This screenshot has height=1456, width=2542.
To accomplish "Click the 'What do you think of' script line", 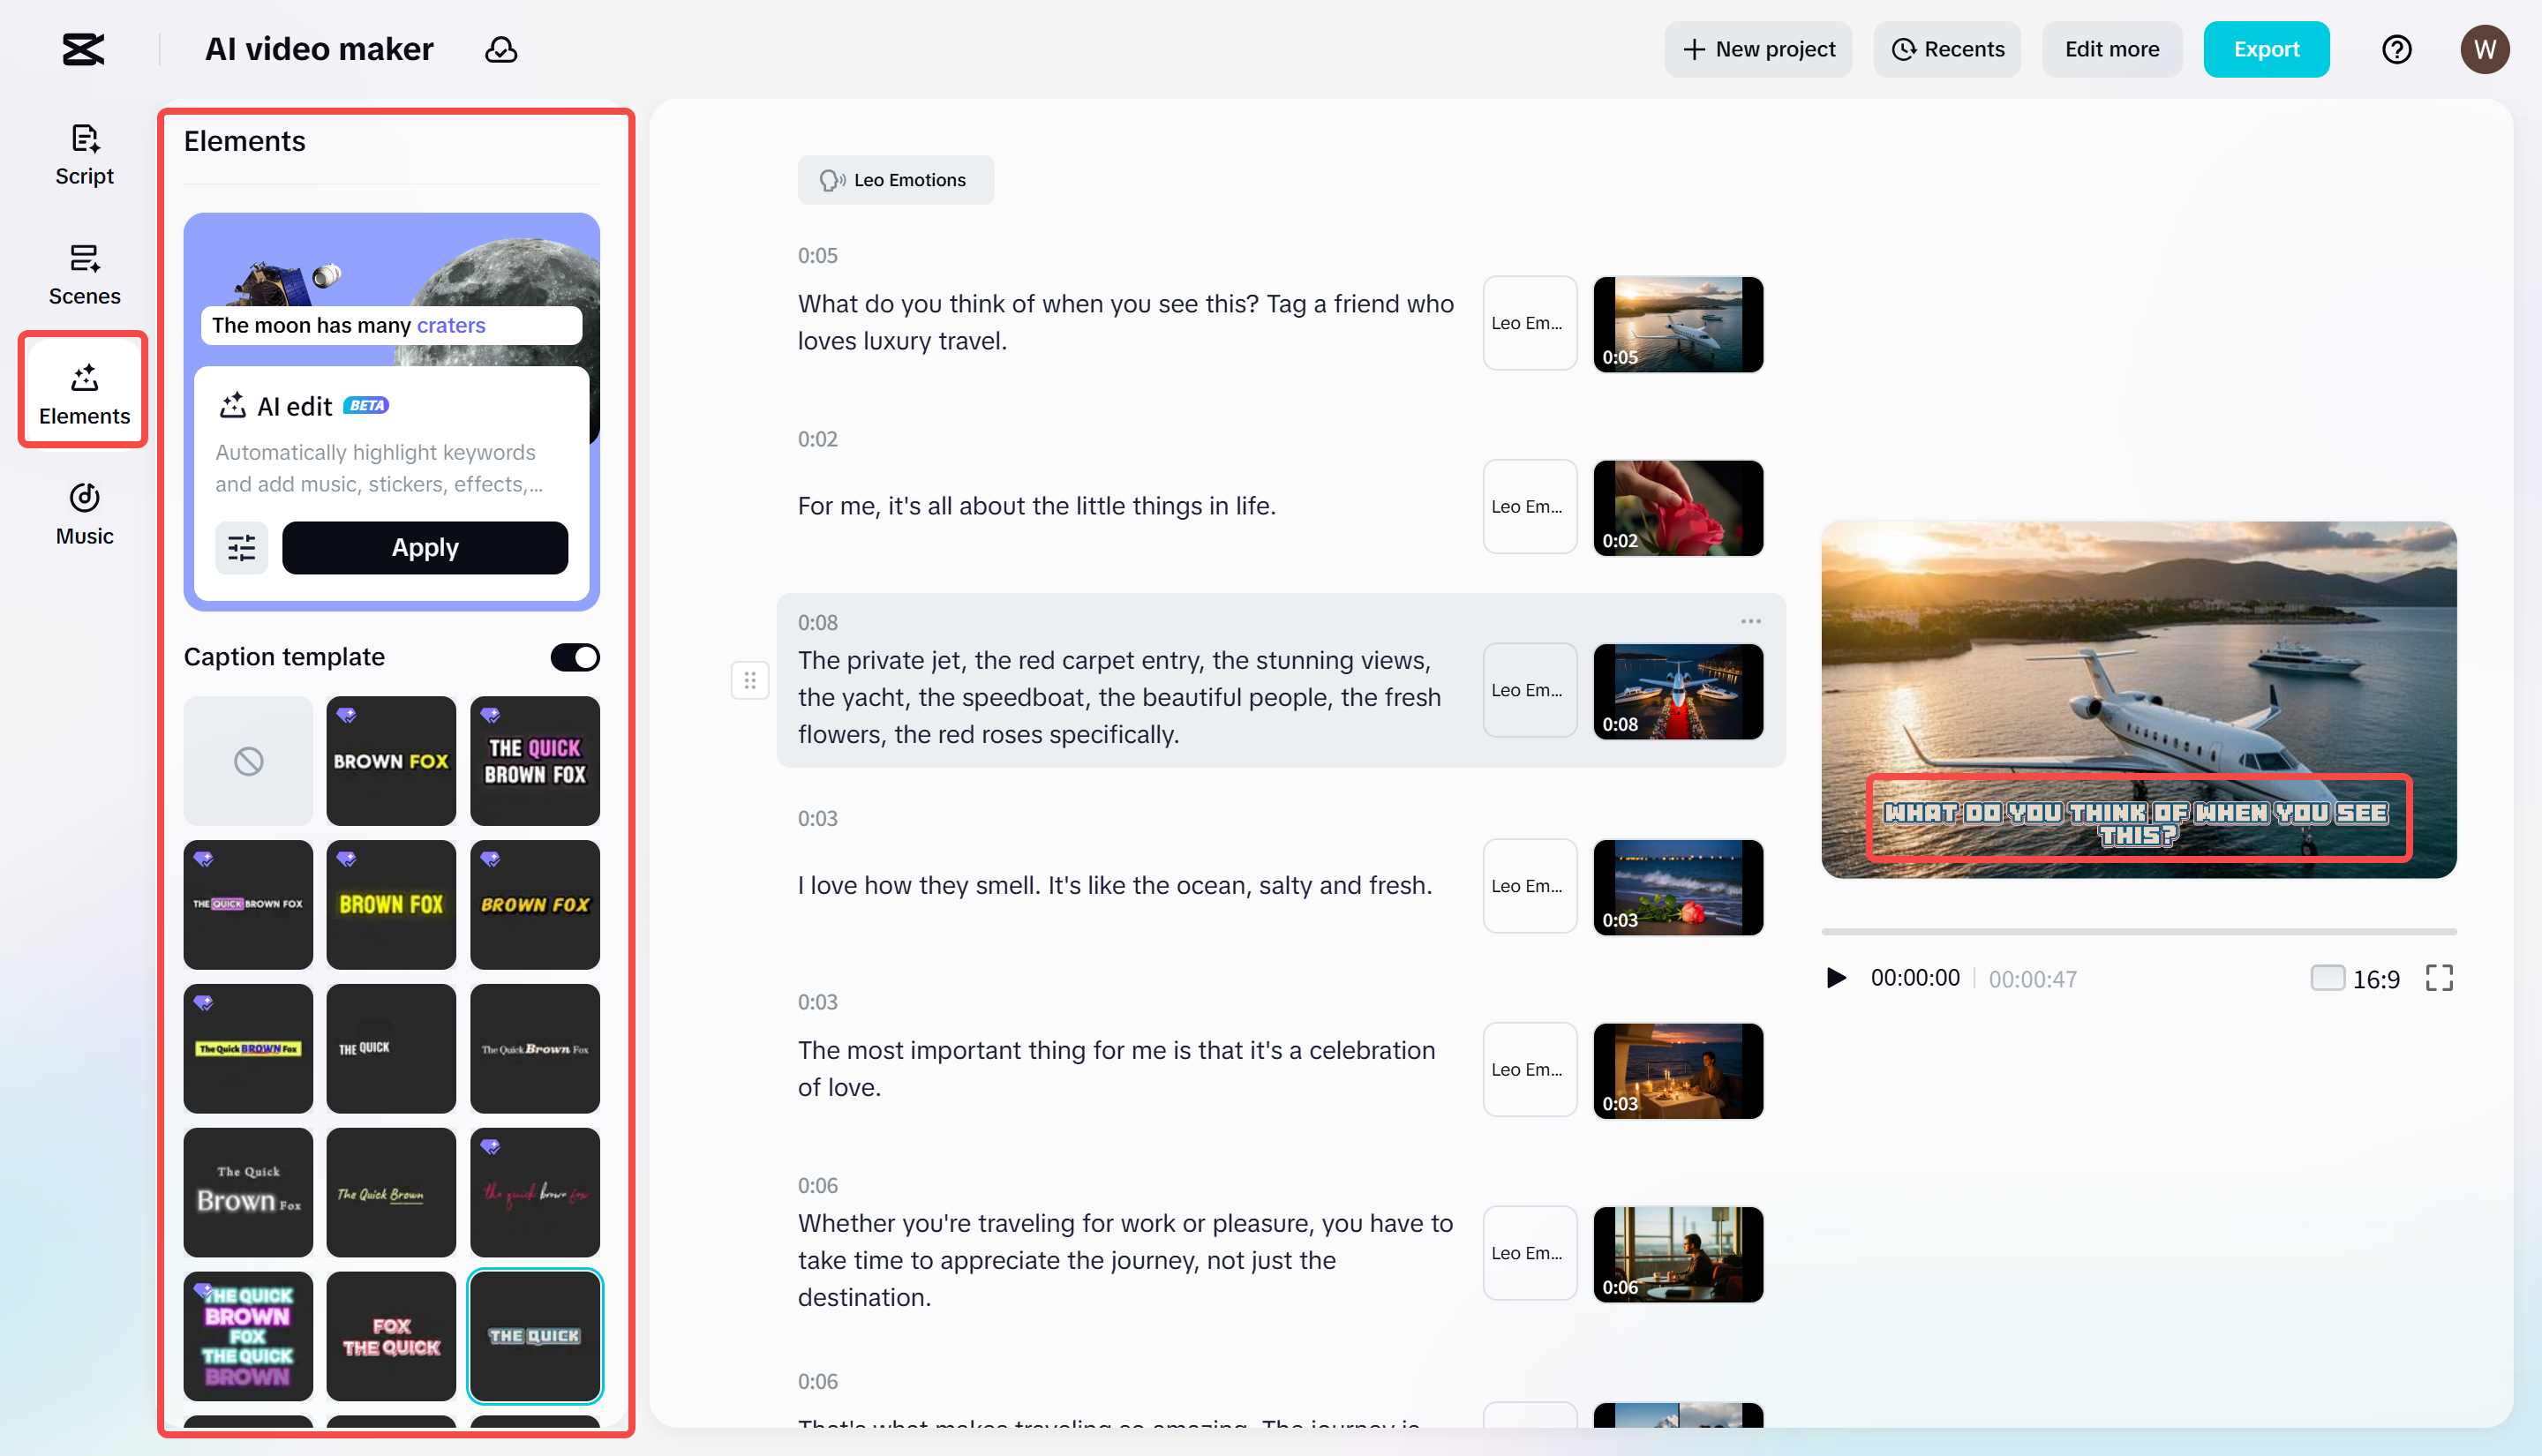I will tap(1126, 323).
